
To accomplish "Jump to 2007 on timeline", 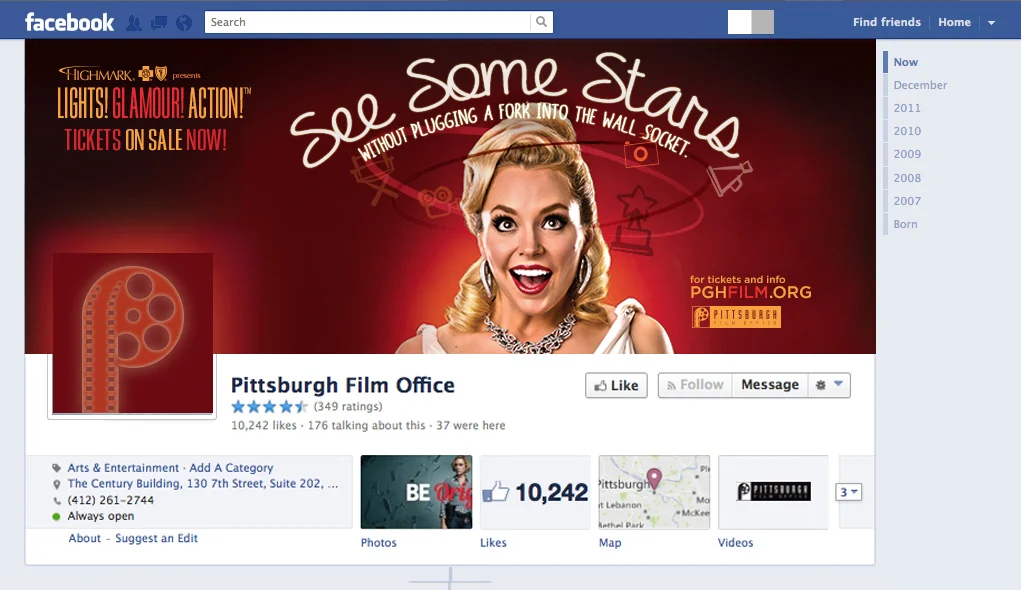I will (x=907, y=201).
